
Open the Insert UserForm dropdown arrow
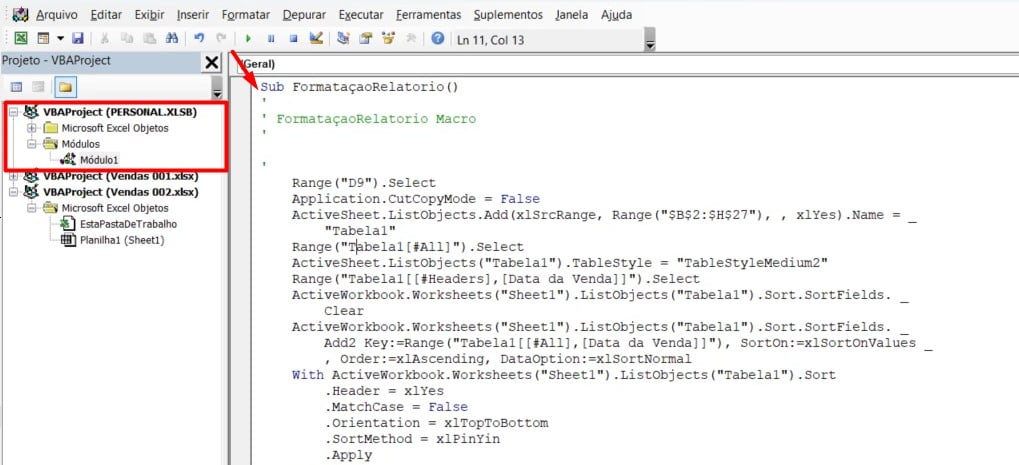[x=60, y=38]
